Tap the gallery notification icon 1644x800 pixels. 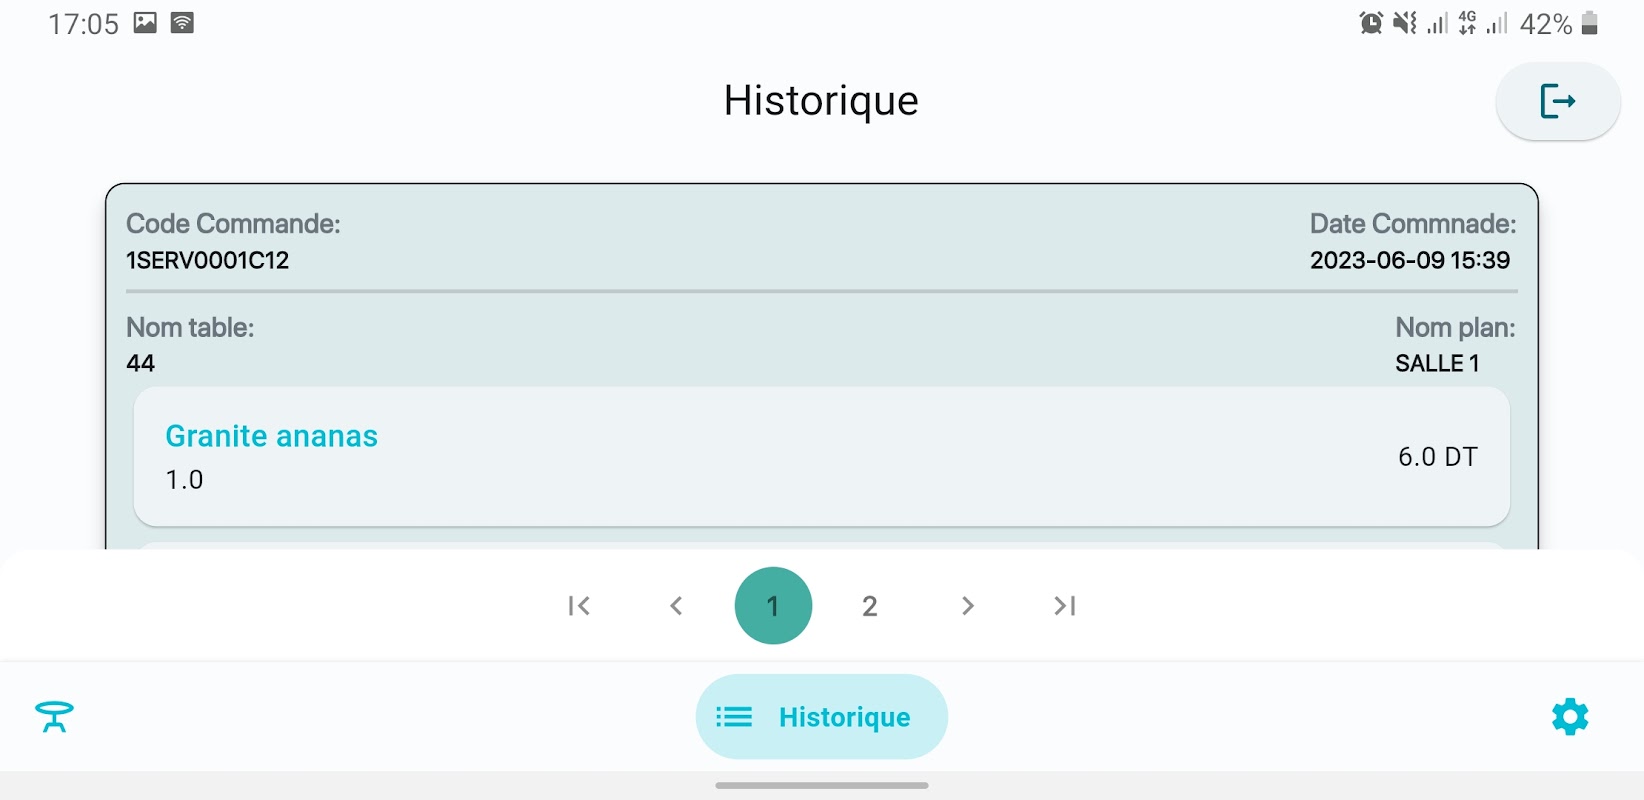point(145,23)
